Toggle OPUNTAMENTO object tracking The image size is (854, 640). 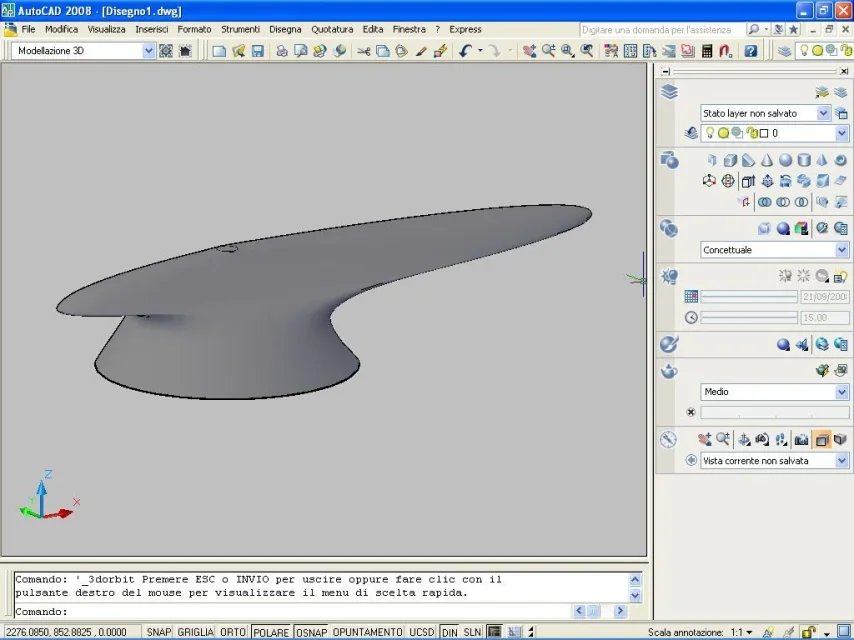(x=368, y=632)
